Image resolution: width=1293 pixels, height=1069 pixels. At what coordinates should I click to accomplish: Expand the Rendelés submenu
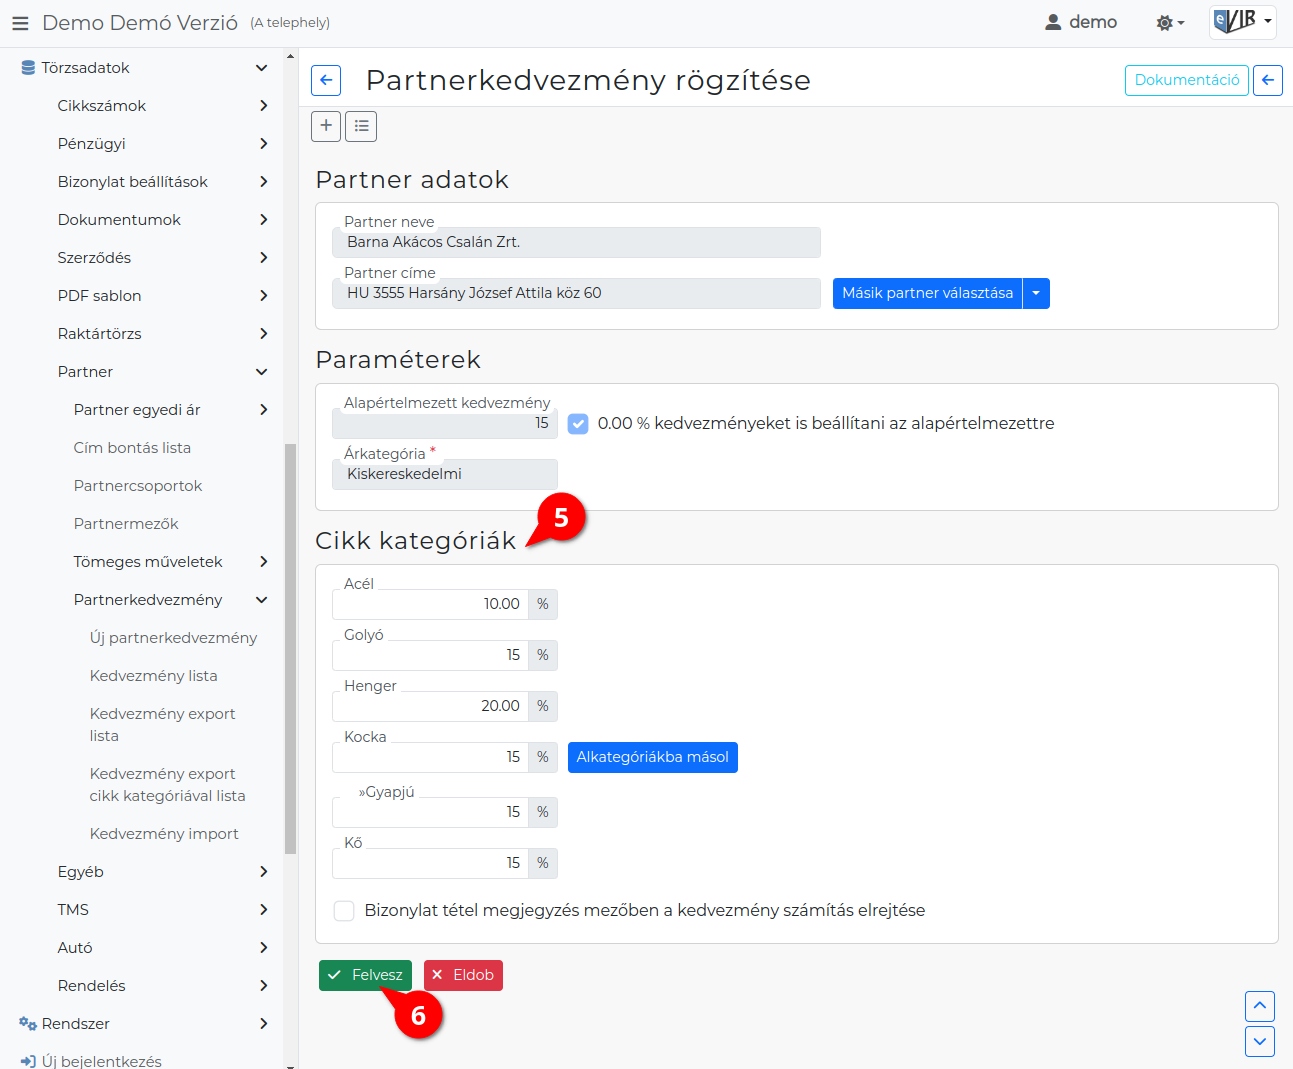pyautogui.click(x=263, y=986)
